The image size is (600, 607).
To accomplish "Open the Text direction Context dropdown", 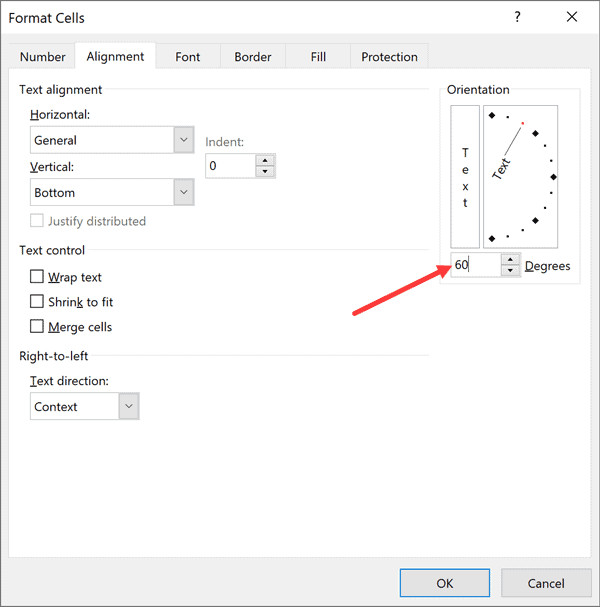I will [128, 407].
